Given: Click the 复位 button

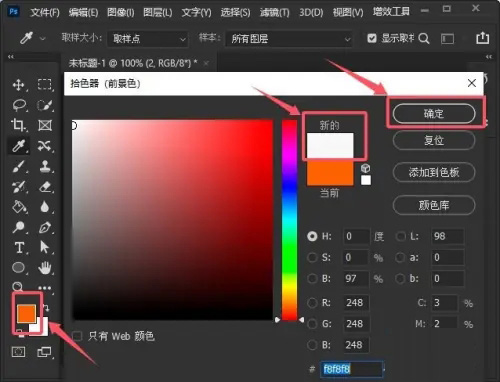Looking at the screenshot, I should pos(434,140).
